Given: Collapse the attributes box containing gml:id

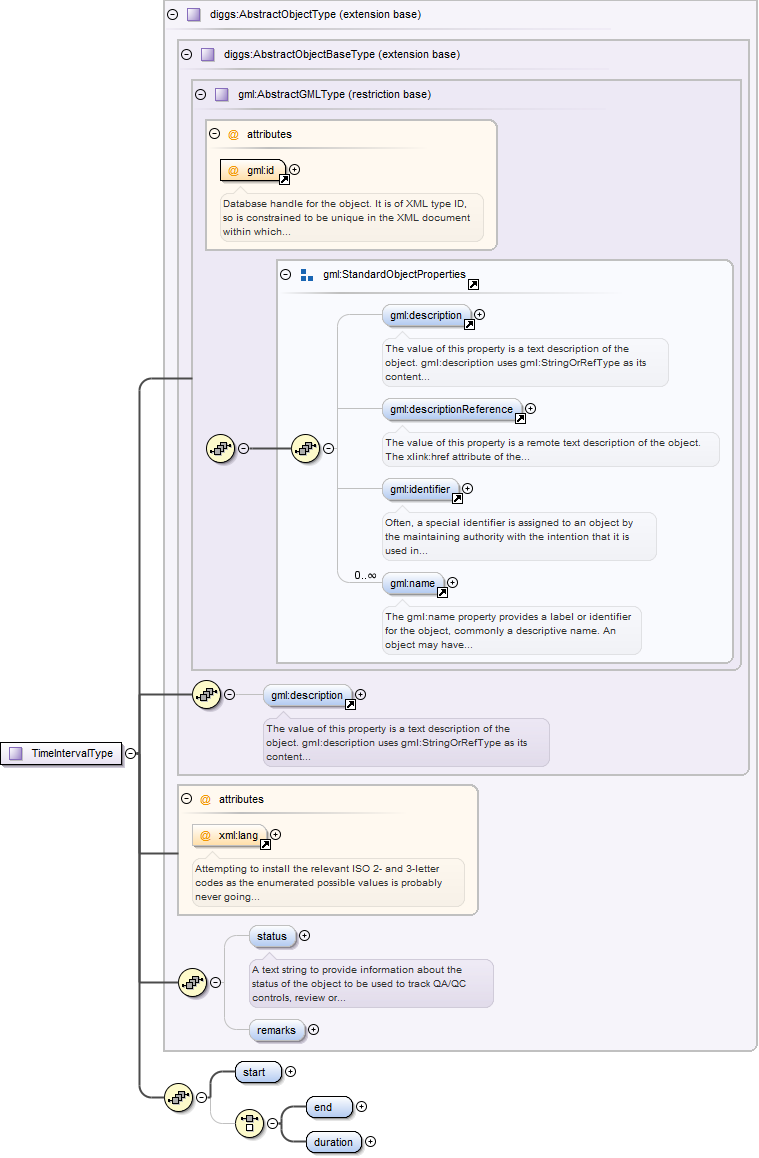Looking at the screenshot, I should pyautogui.click(x=215, y=134).
